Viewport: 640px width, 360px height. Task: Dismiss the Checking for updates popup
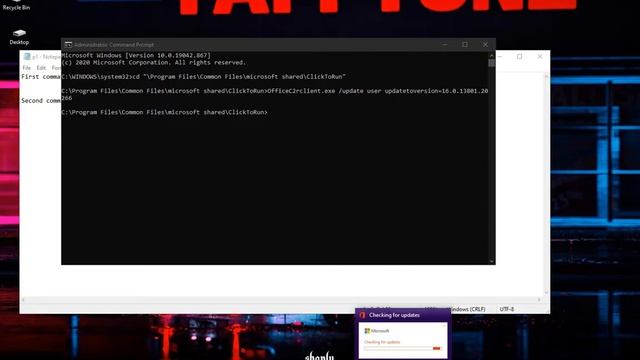[444, 326]
